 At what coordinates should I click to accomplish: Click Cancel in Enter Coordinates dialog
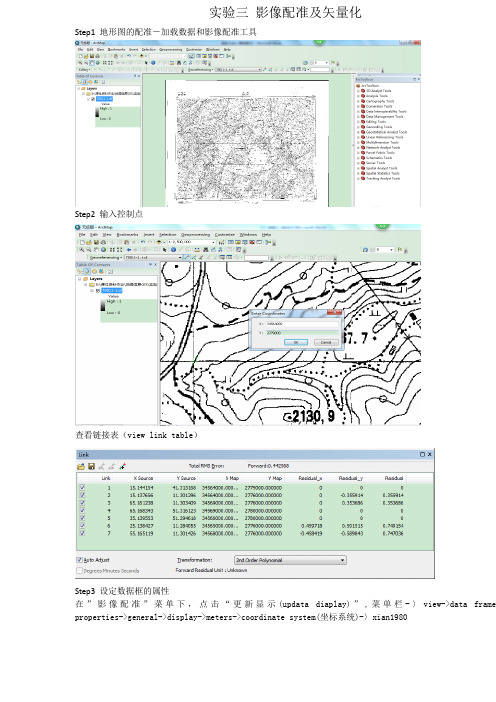click(326, 342)
